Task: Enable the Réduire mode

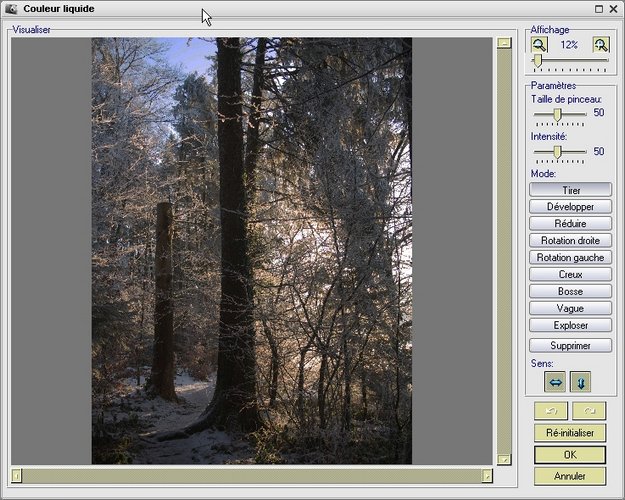Action: coord(570,224)
